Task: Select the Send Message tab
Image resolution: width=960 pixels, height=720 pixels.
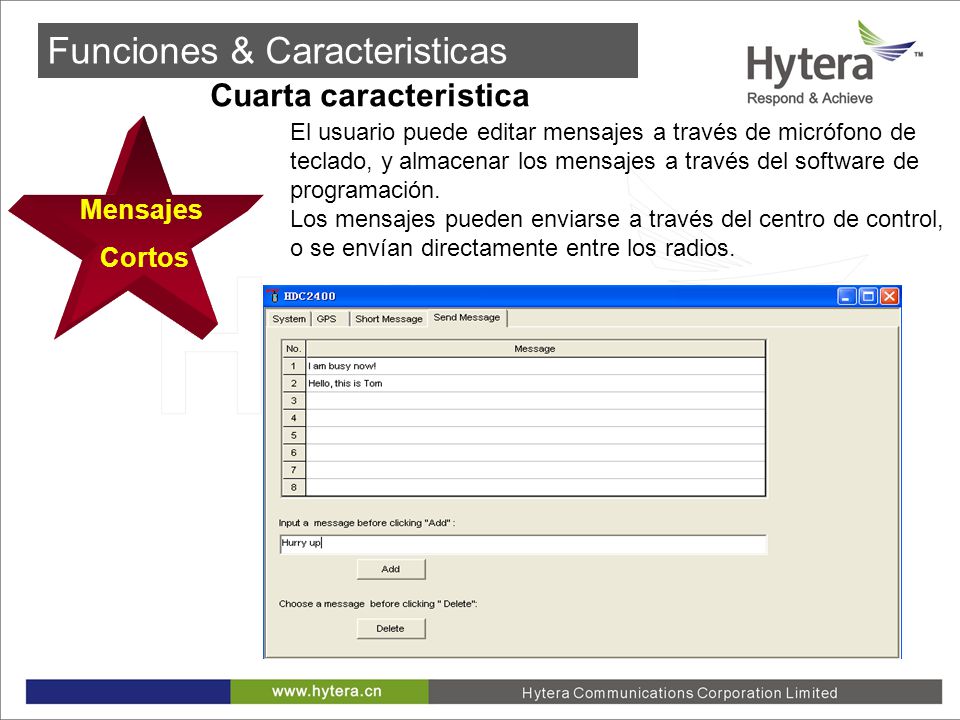Action: (x=467, y=318)
